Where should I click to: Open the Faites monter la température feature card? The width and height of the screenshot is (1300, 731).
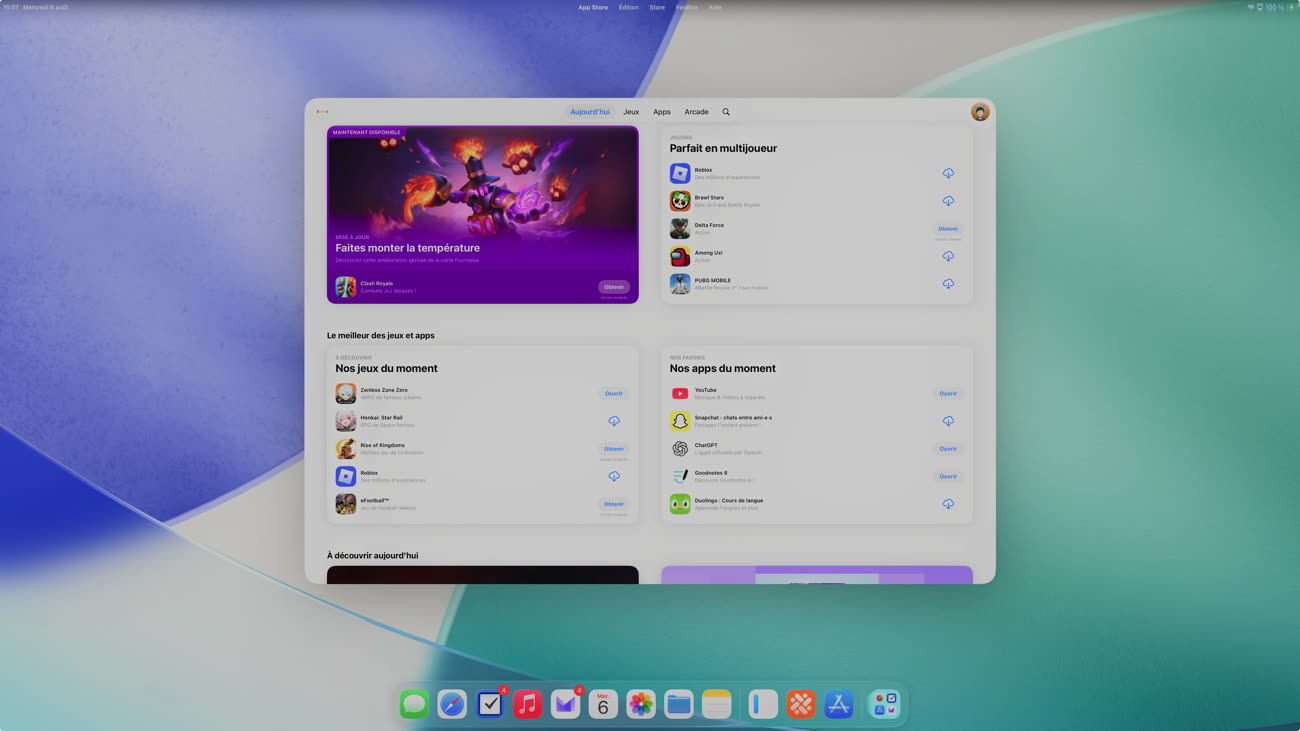[x=483, y=214]
